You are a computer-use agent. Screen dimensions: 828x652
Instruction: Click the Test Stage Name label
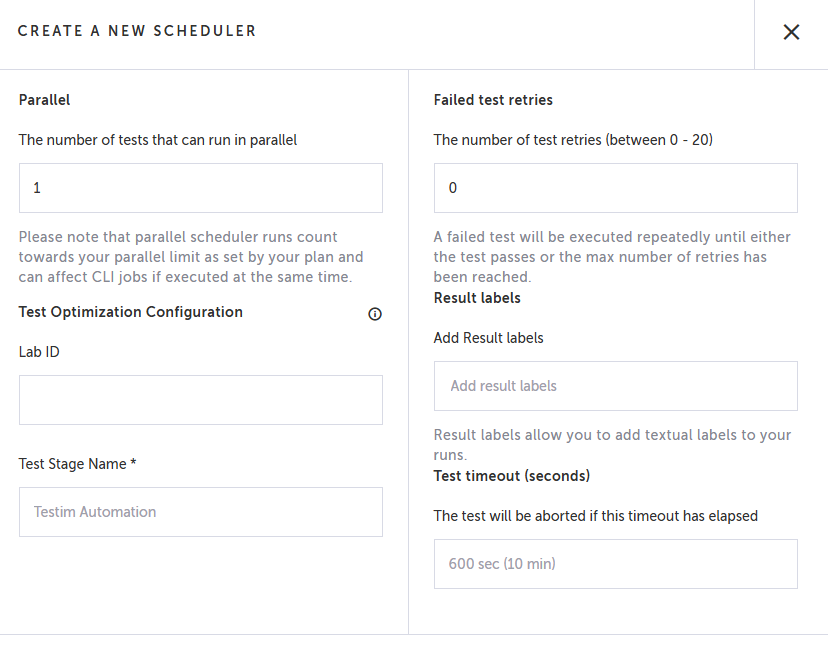pyautogui.click(x=77, y=464)
